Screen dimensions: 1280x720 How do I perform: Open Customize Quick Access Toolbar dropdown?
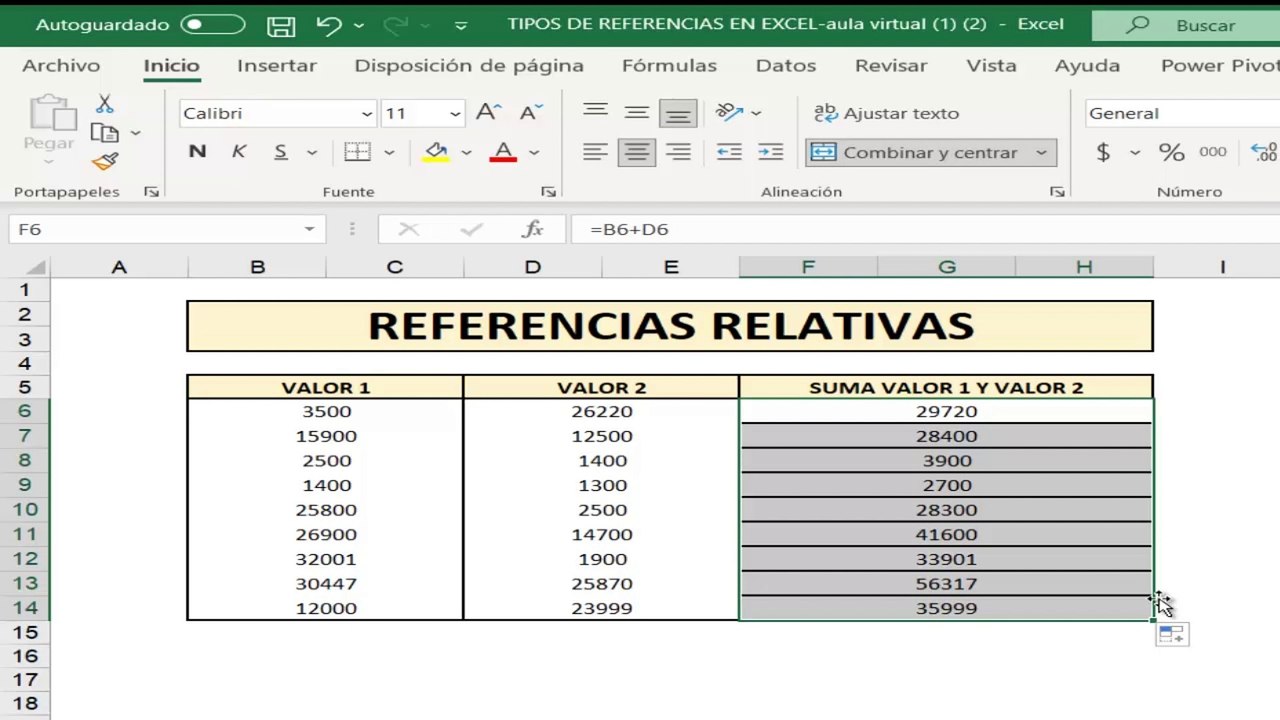(x=460, y=25)
